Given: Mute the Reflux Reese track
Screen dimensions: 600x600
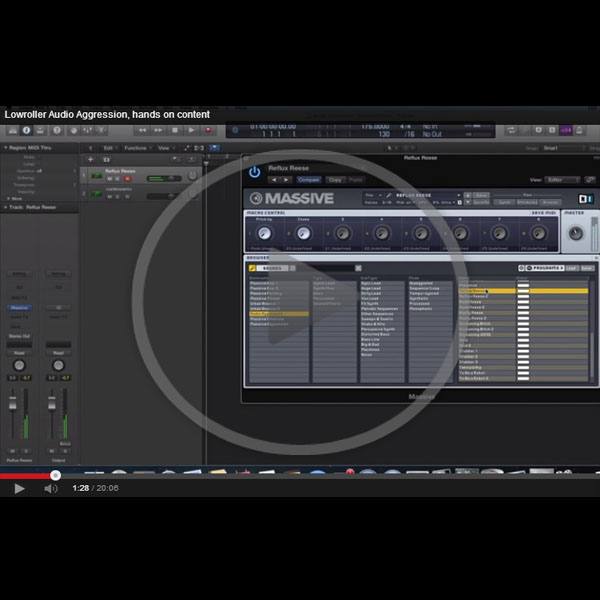Looking at the screenshot, I should click(x=110, y=179).
